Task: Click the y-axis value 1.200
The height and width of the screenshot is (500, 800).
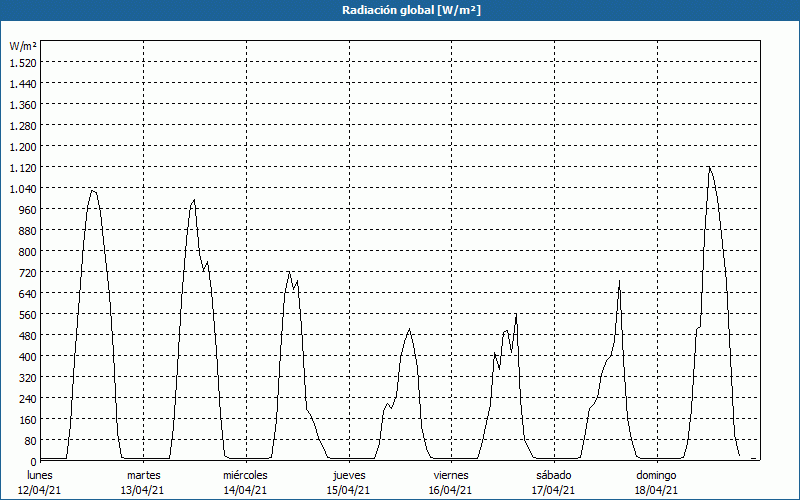Action: pos(23,146)
